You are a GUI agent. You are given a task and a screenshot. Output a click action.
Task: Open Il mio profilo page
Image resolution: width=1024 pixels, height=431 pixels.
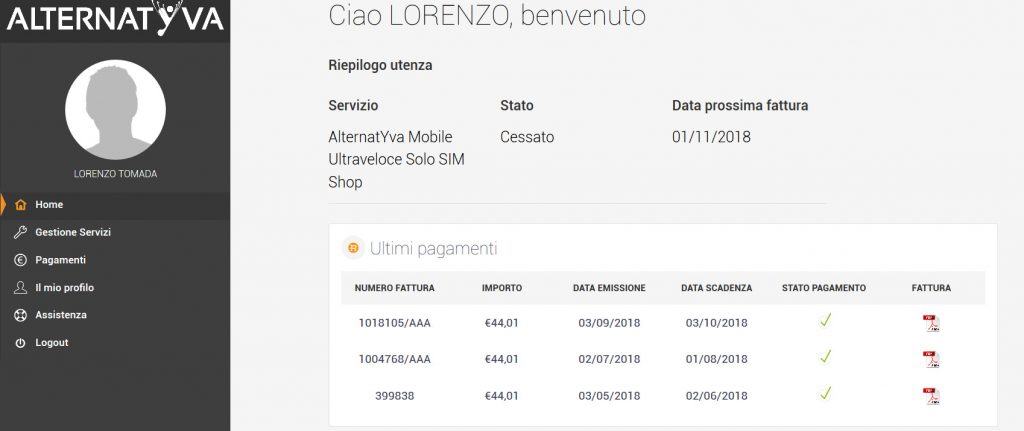[64, 288]
